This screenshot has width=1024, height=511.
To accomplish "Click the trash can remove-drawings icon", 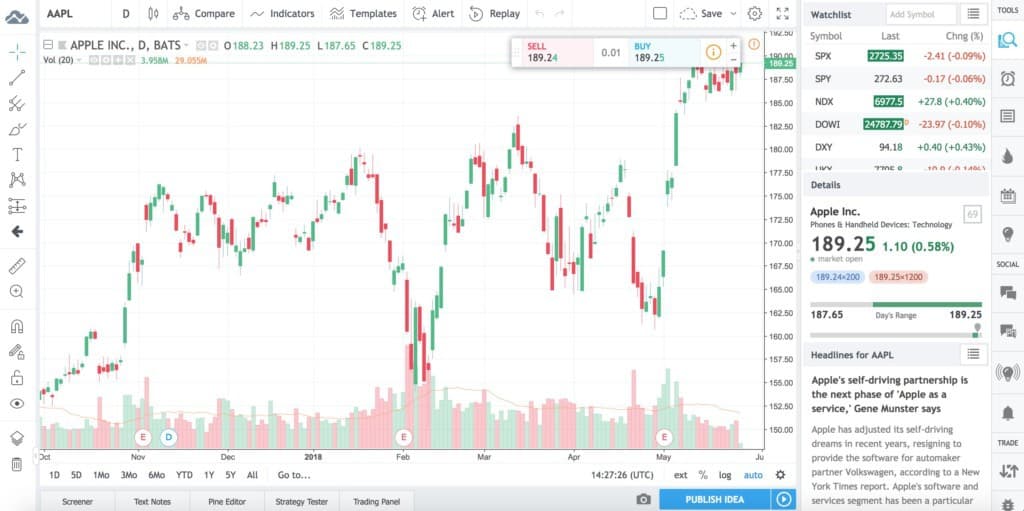I will [x=17, y=464].
